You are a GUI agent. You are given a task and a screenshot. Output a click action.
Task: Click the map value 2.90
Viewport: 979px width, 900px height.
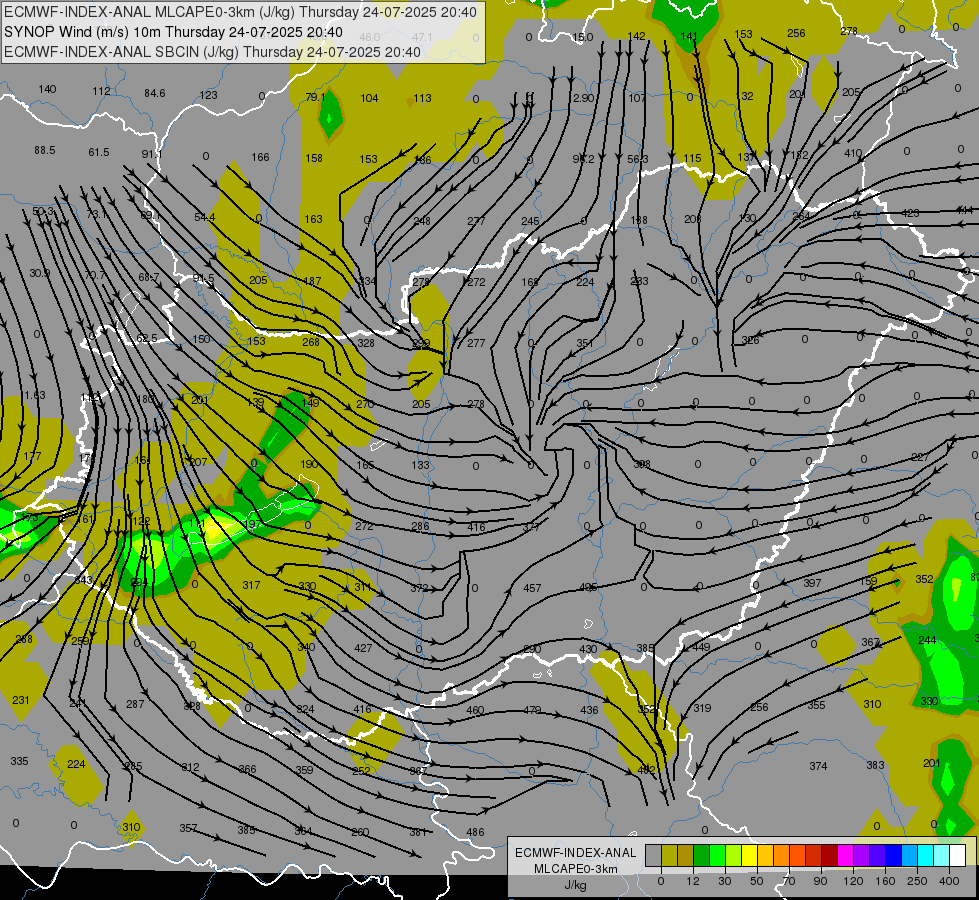pos(583,98)
